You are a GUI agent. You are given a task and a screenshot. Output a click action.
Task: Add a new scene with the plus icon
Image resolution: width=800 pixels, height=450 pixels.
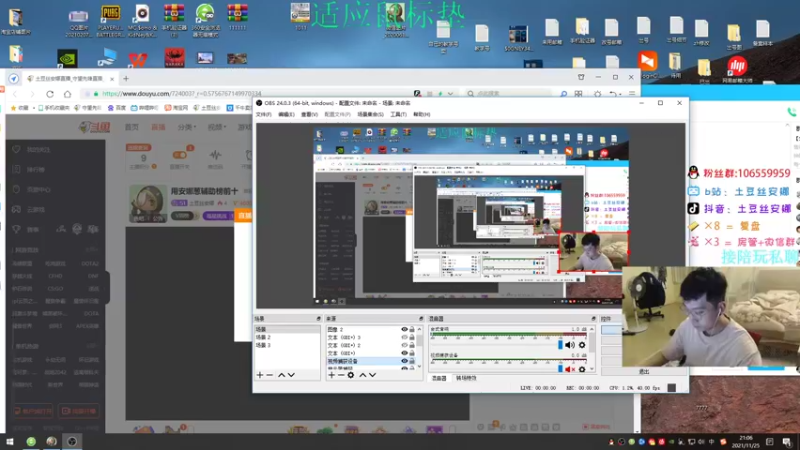[x=260, y=375]
